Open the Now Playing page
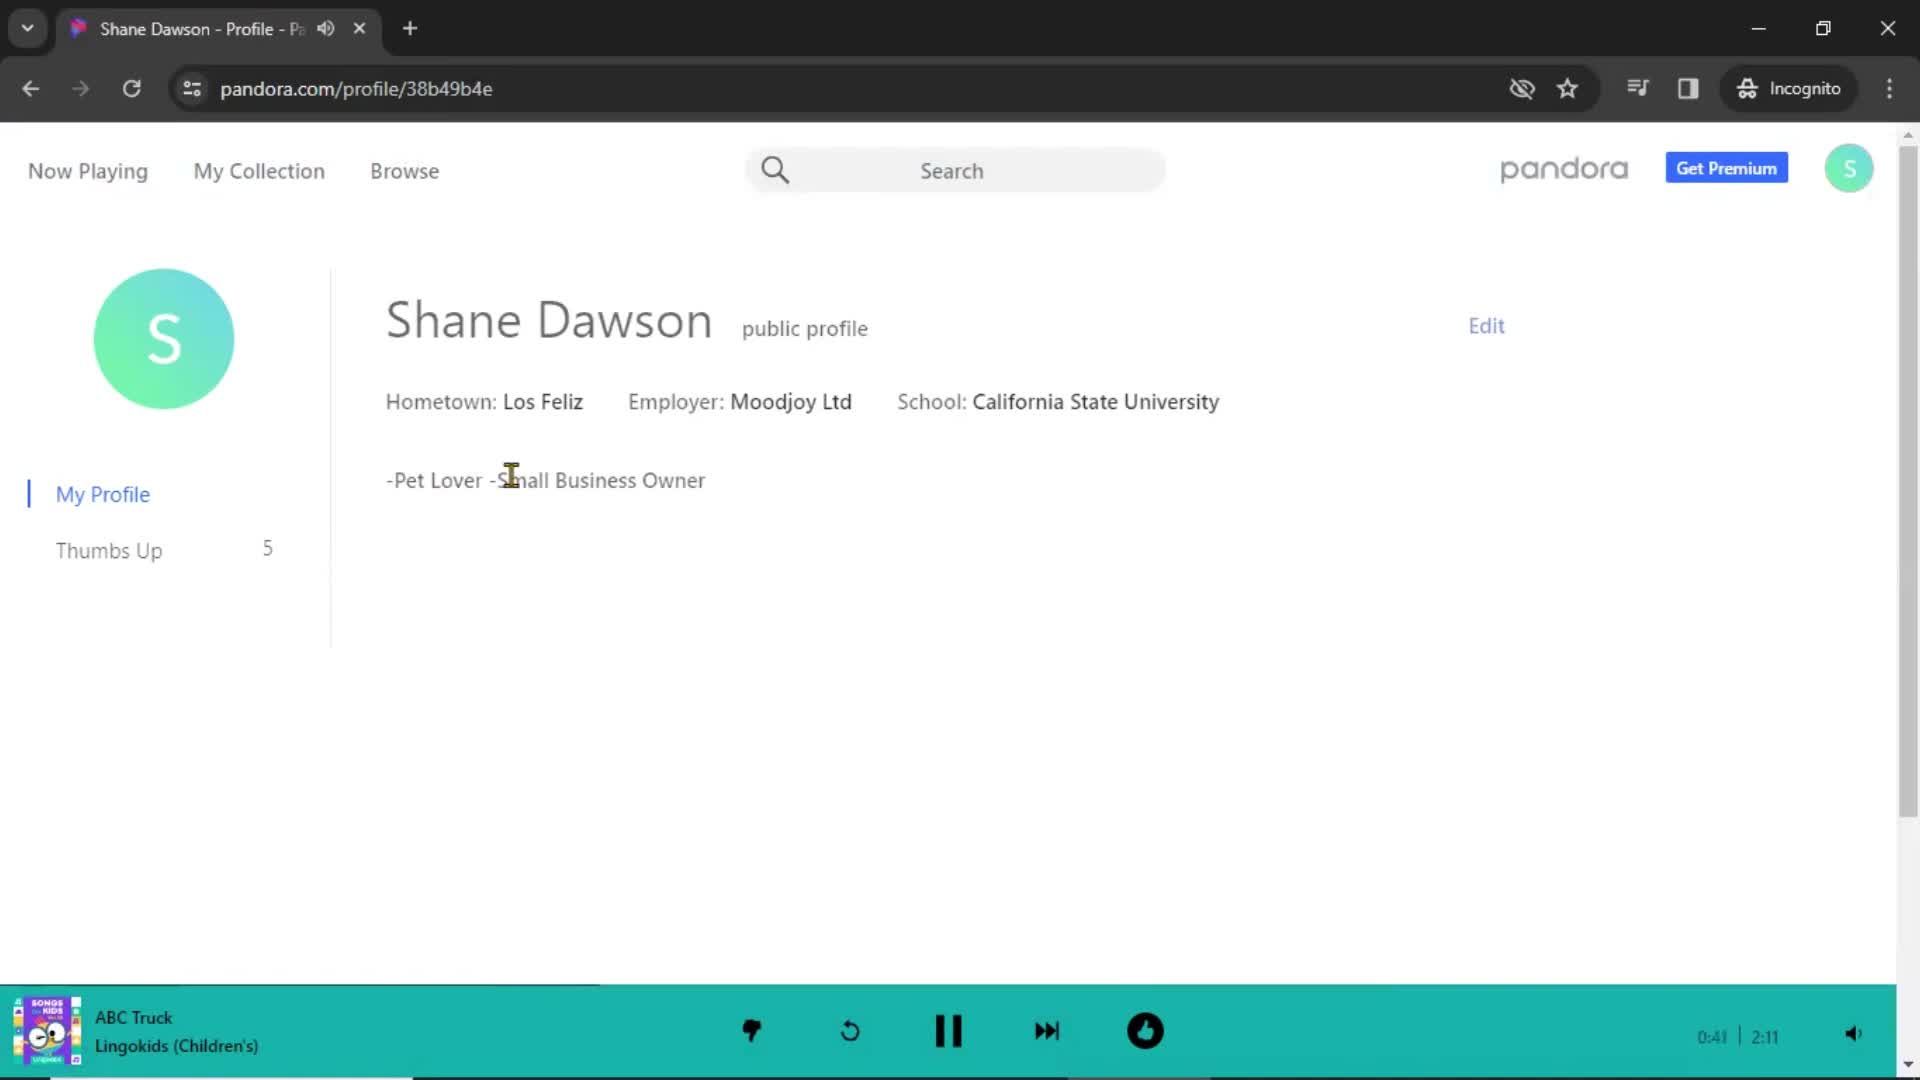 88,171
